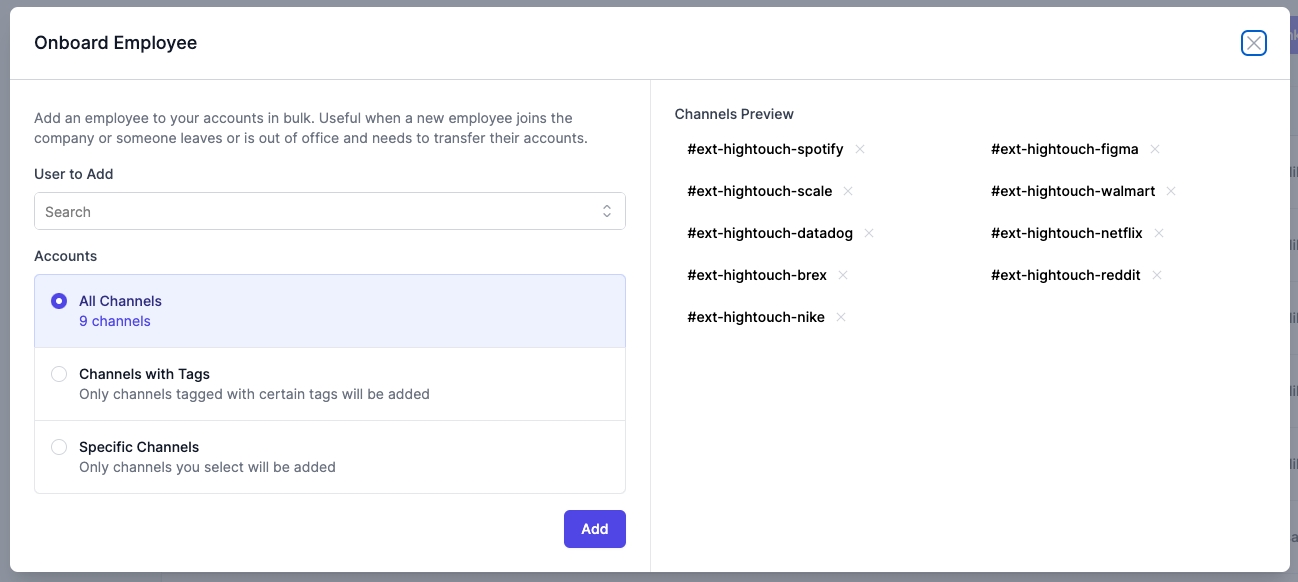Remove #ext-hightouch-nike channel using its x icon
This screenshot has height=582, width=1298.
coord(841,317)
